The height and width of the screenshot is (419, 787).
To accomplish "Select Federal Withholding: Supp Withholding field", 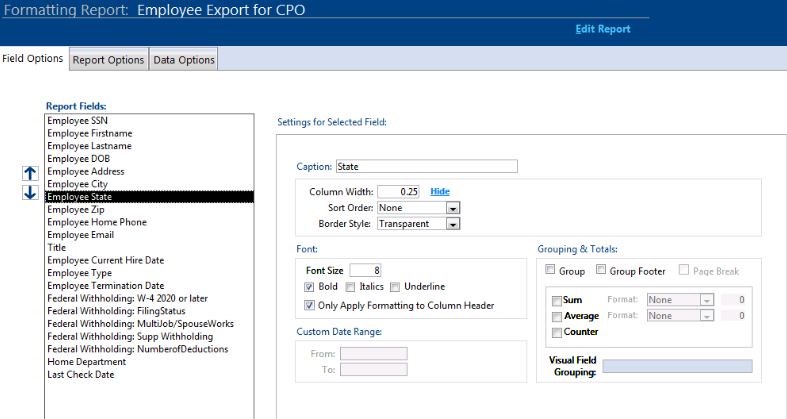I will (x=149, y=337).
